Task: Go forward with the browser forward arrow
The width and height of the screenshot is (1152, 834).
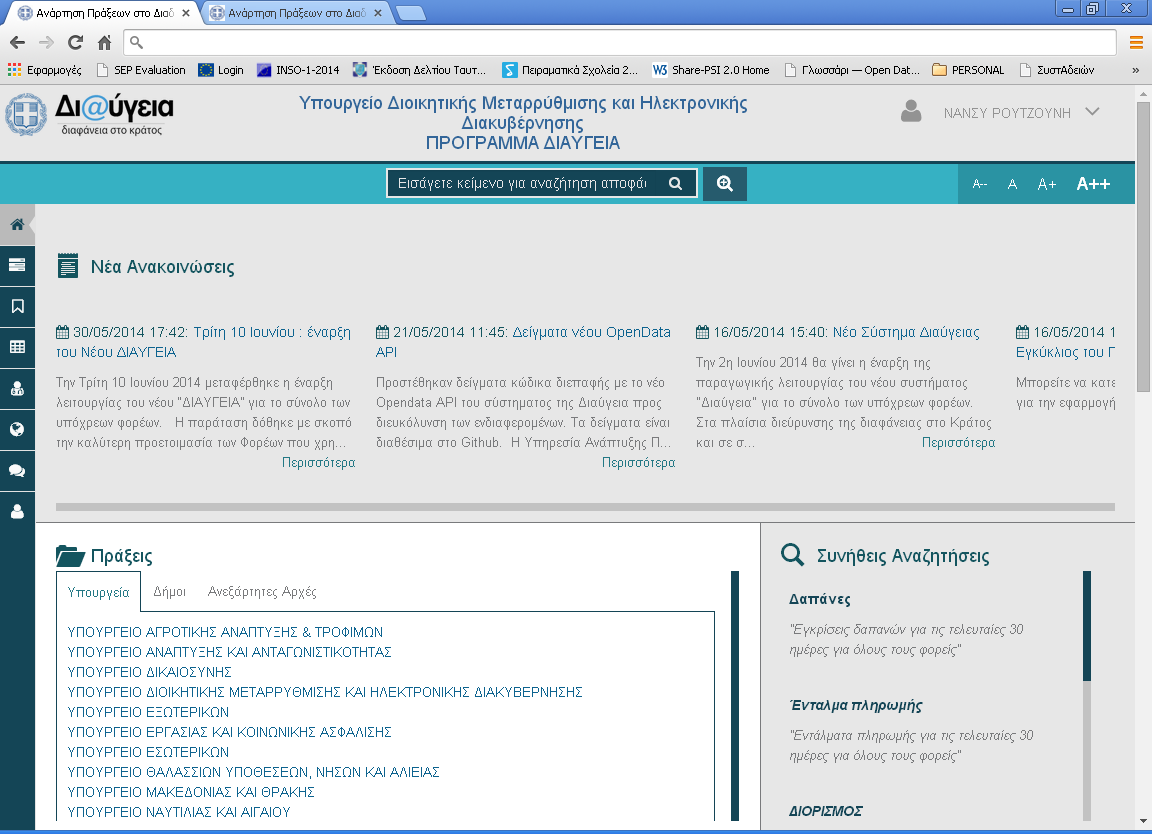Action: click(x=46, y=43)
